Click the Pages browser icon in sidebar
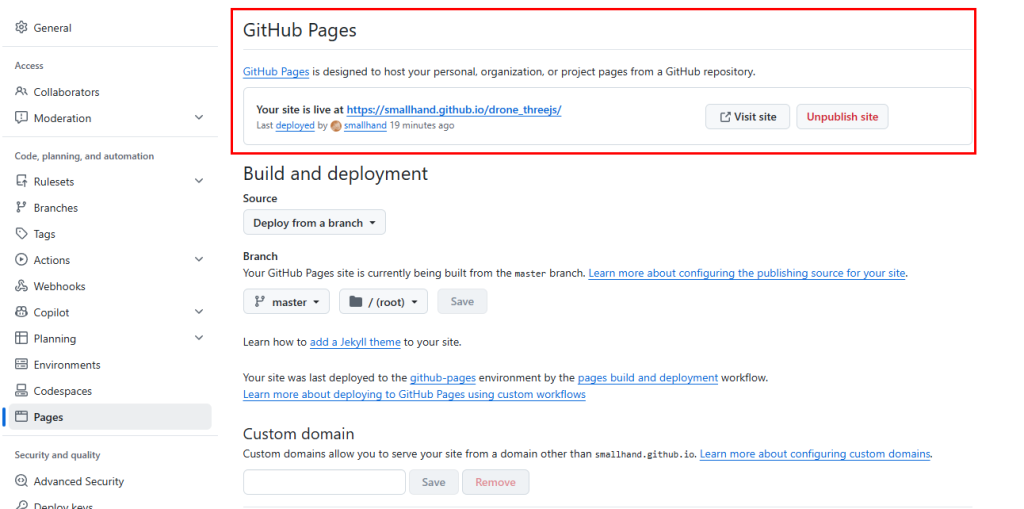The image size is (1024, 509). click(22, 417)
